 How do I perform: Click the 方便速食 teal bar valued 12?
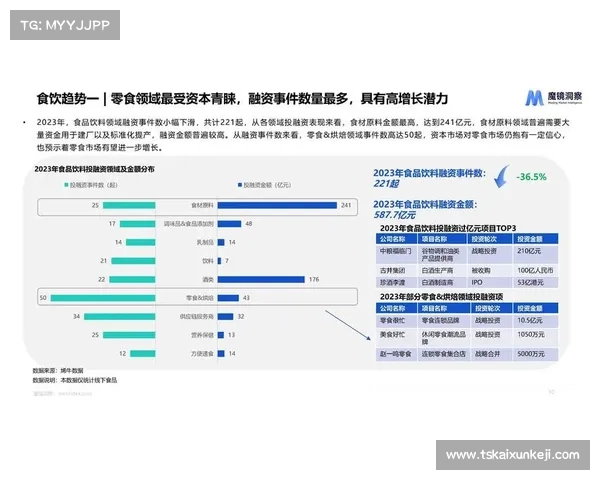click(x=143, y=354)
